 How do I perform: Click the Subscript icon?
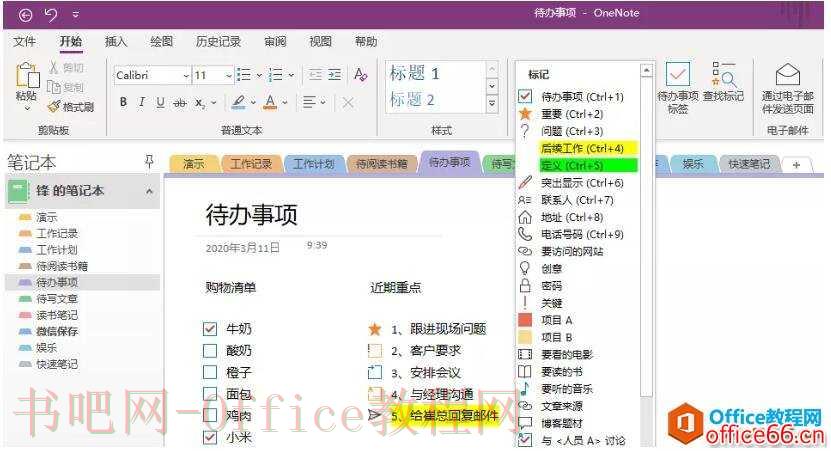pyautogui.click(x=200, y=103)
